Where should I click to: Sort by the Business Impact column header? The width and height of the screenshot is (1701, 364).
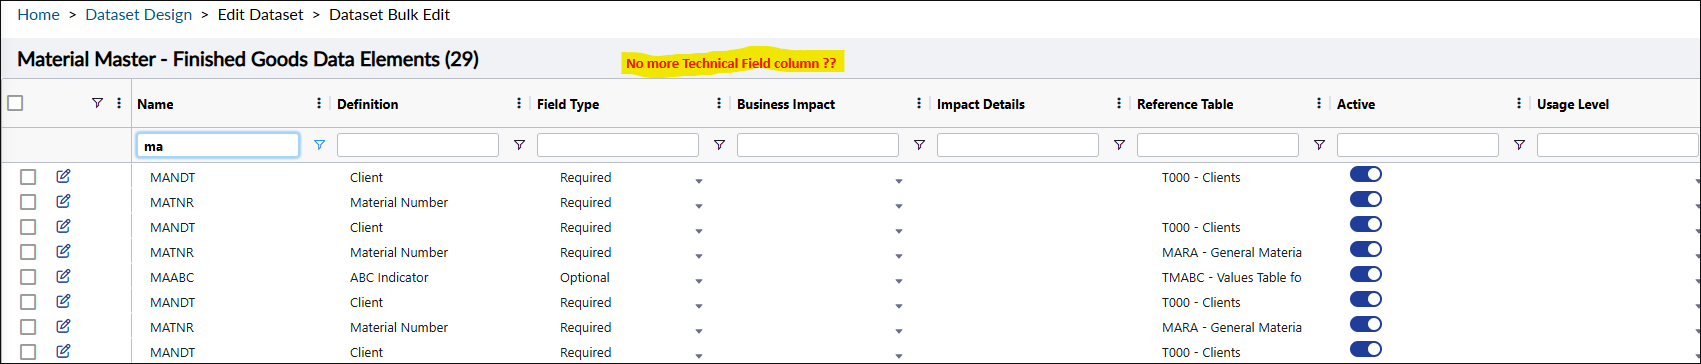coord(786,104)
